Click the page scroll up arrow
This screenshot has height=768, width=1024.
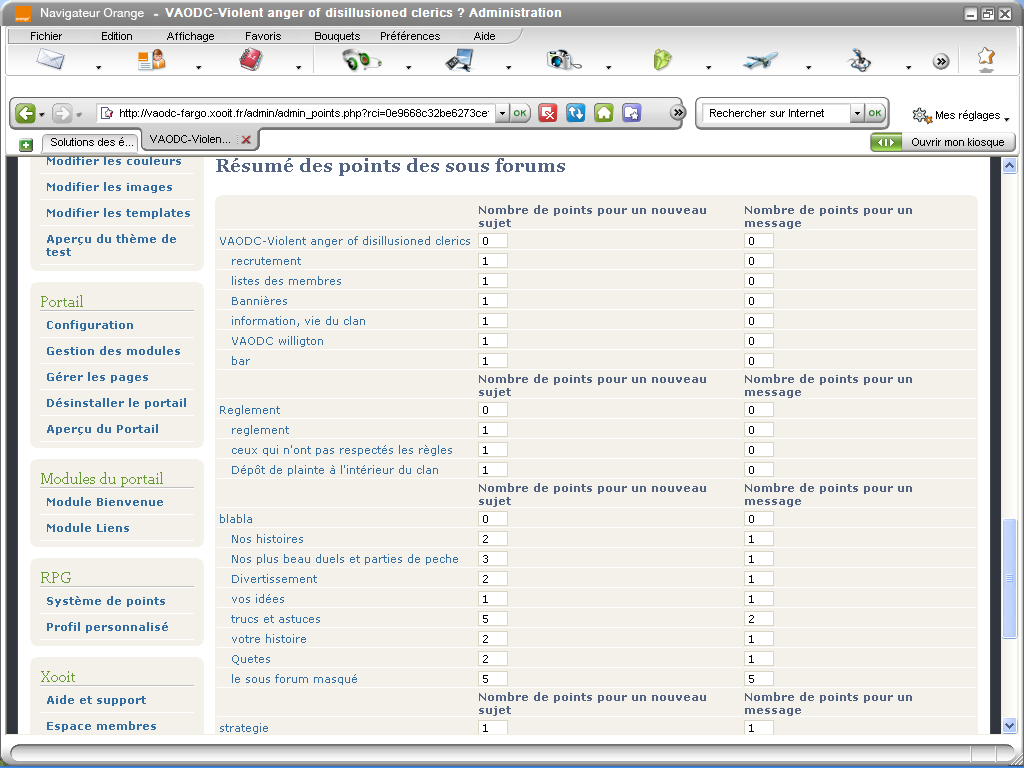(x=1009, y=166)
